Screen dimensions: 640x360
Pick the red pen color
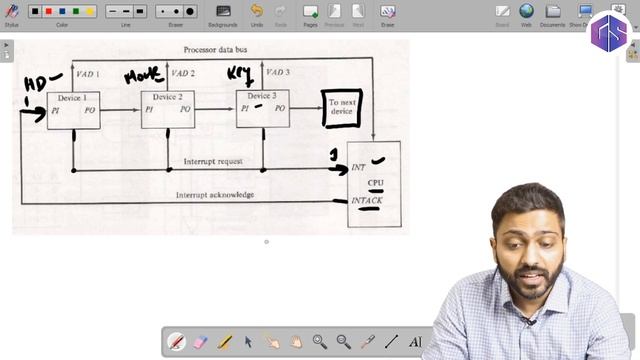[49, 11]
